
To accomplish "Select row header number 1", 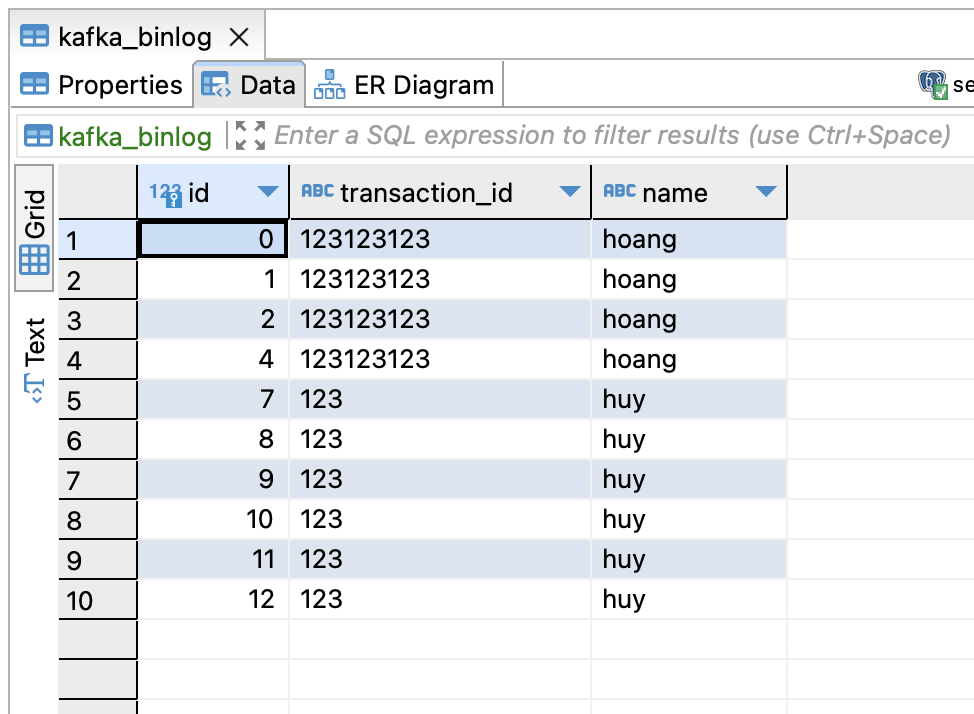I will coord(98,240).
